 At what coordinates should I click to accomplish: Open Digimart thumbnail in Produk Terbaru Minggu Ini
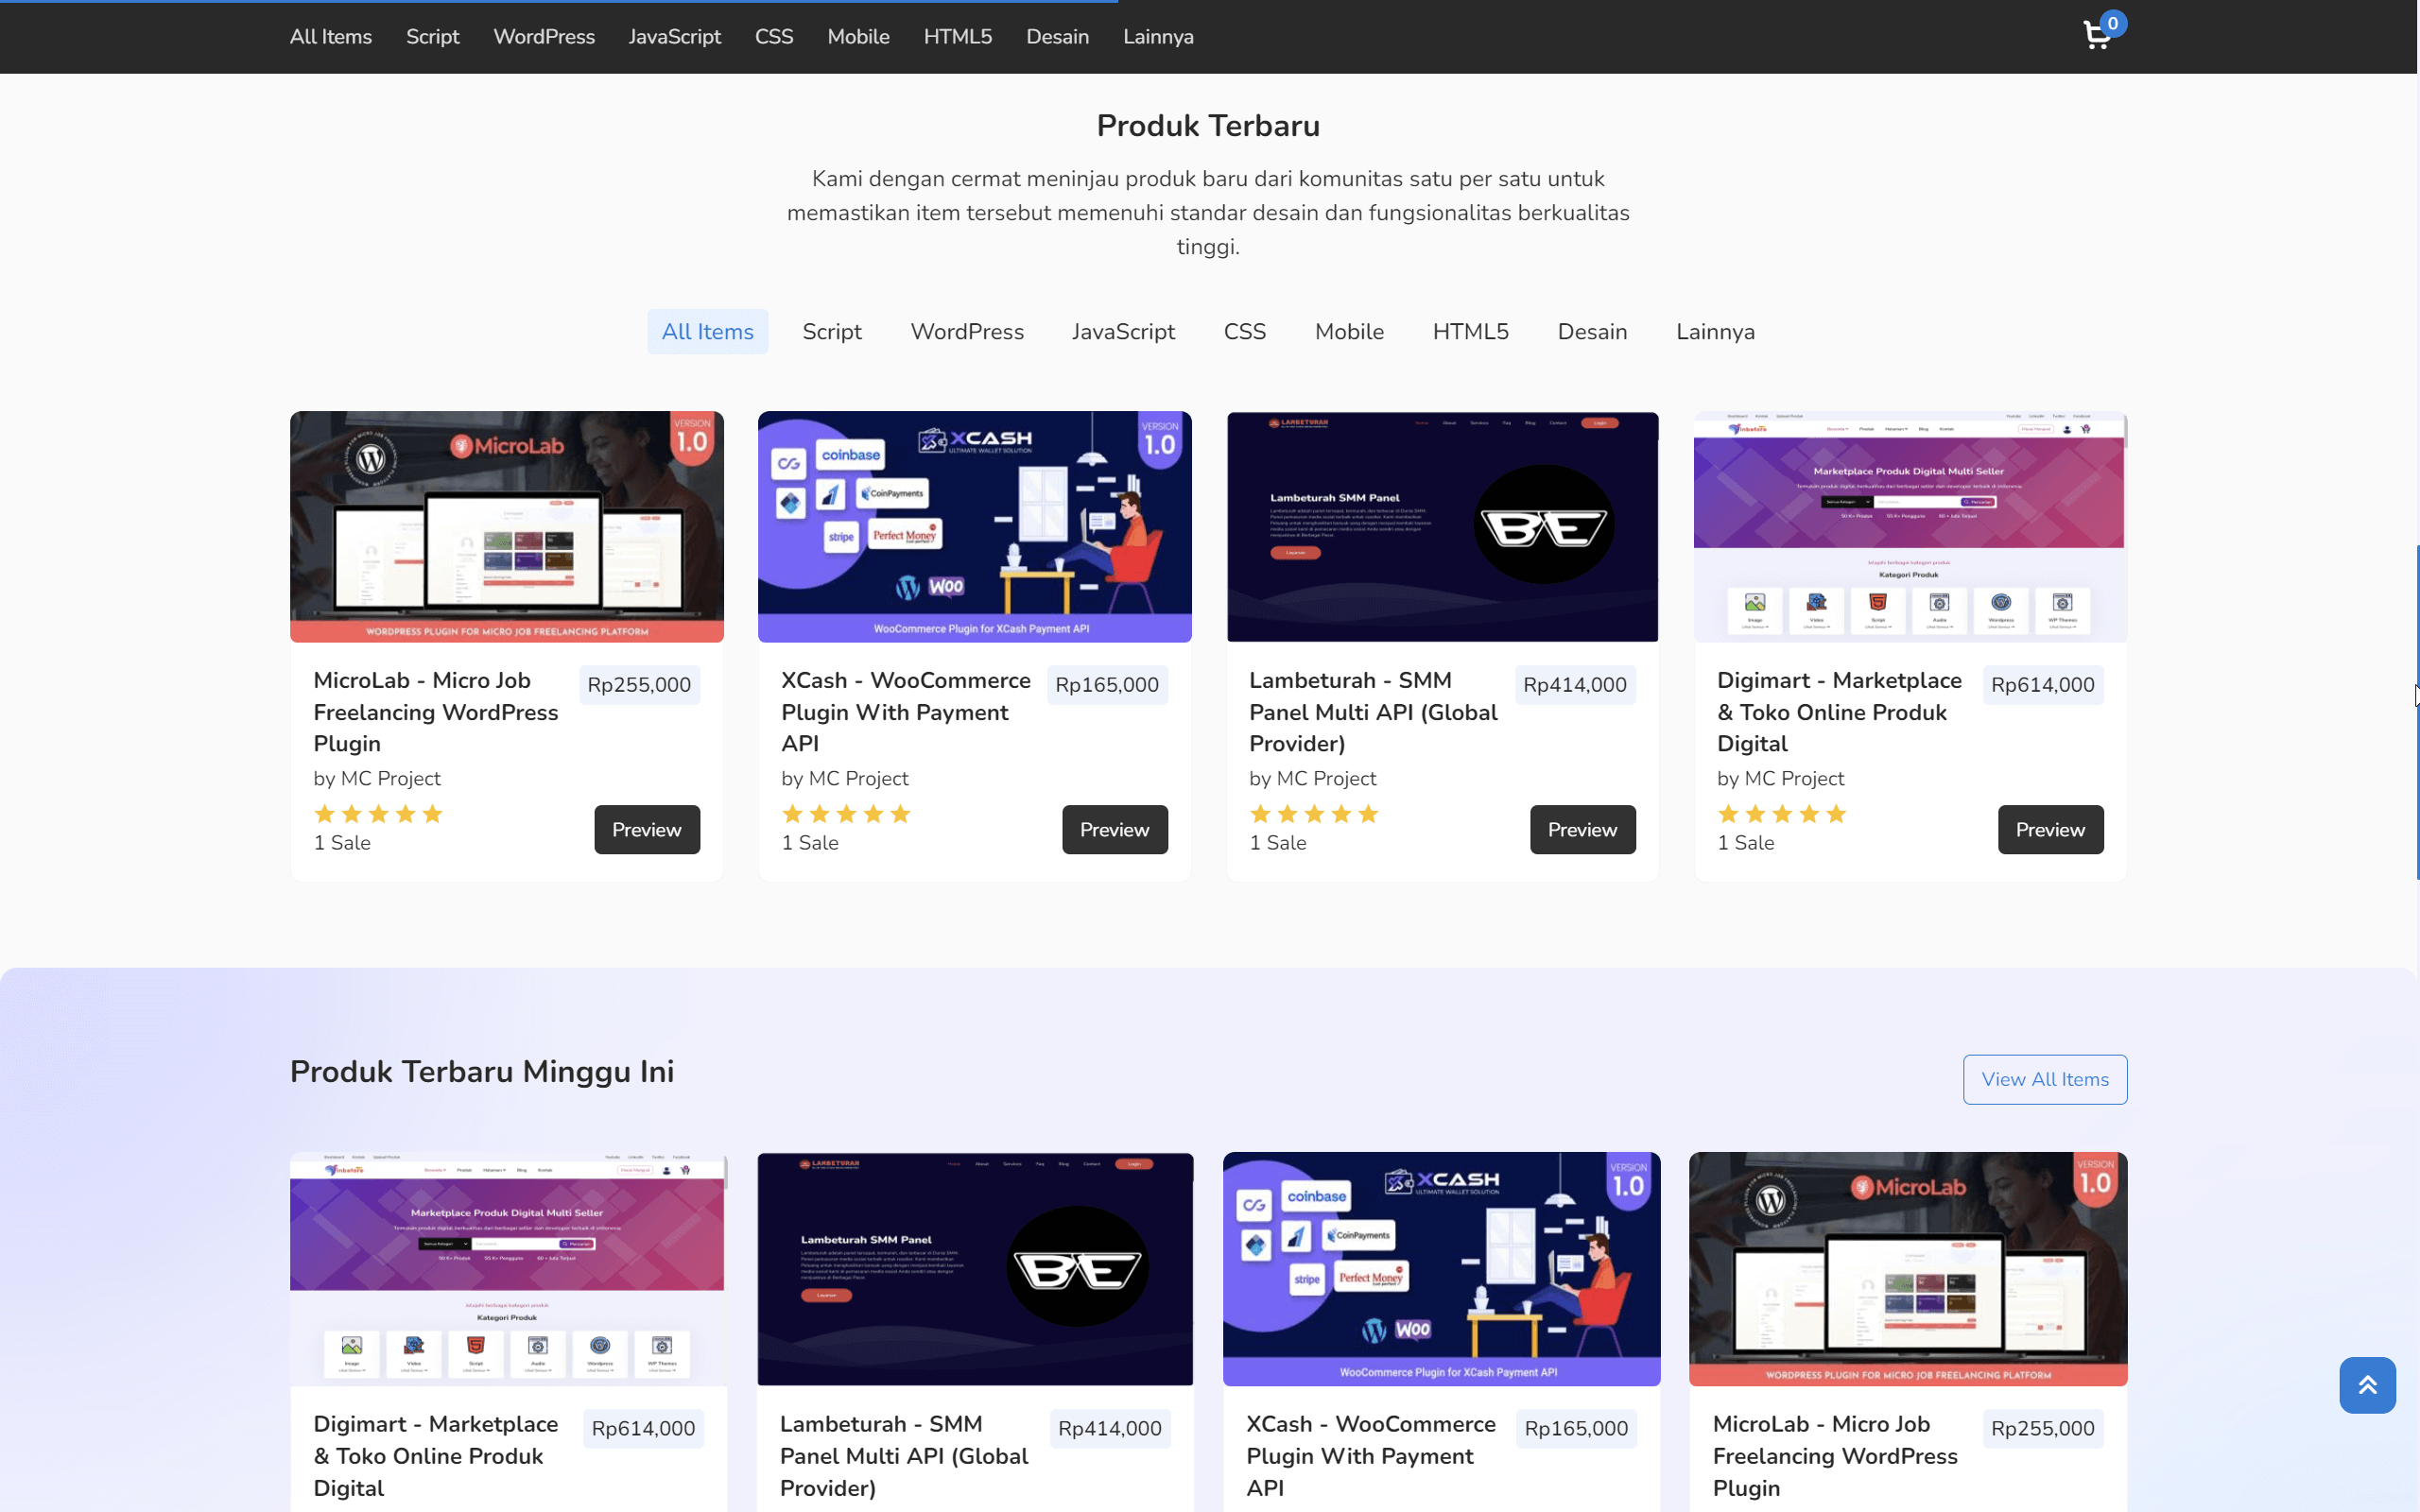click(507, 1269)
